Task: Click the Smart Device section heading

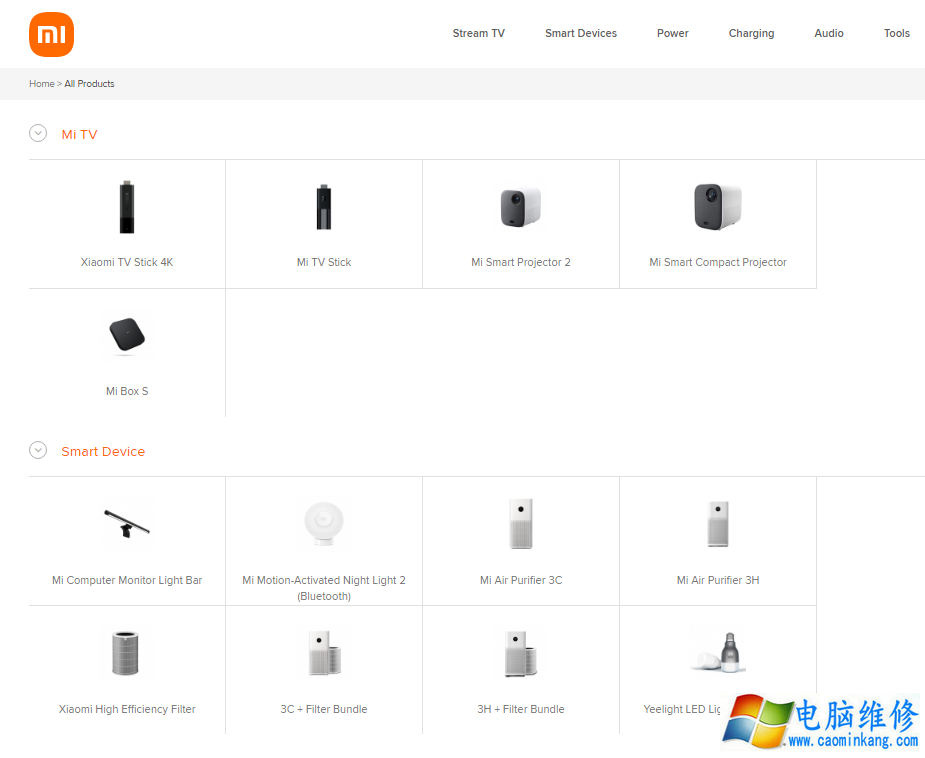Action: (103, 452)
